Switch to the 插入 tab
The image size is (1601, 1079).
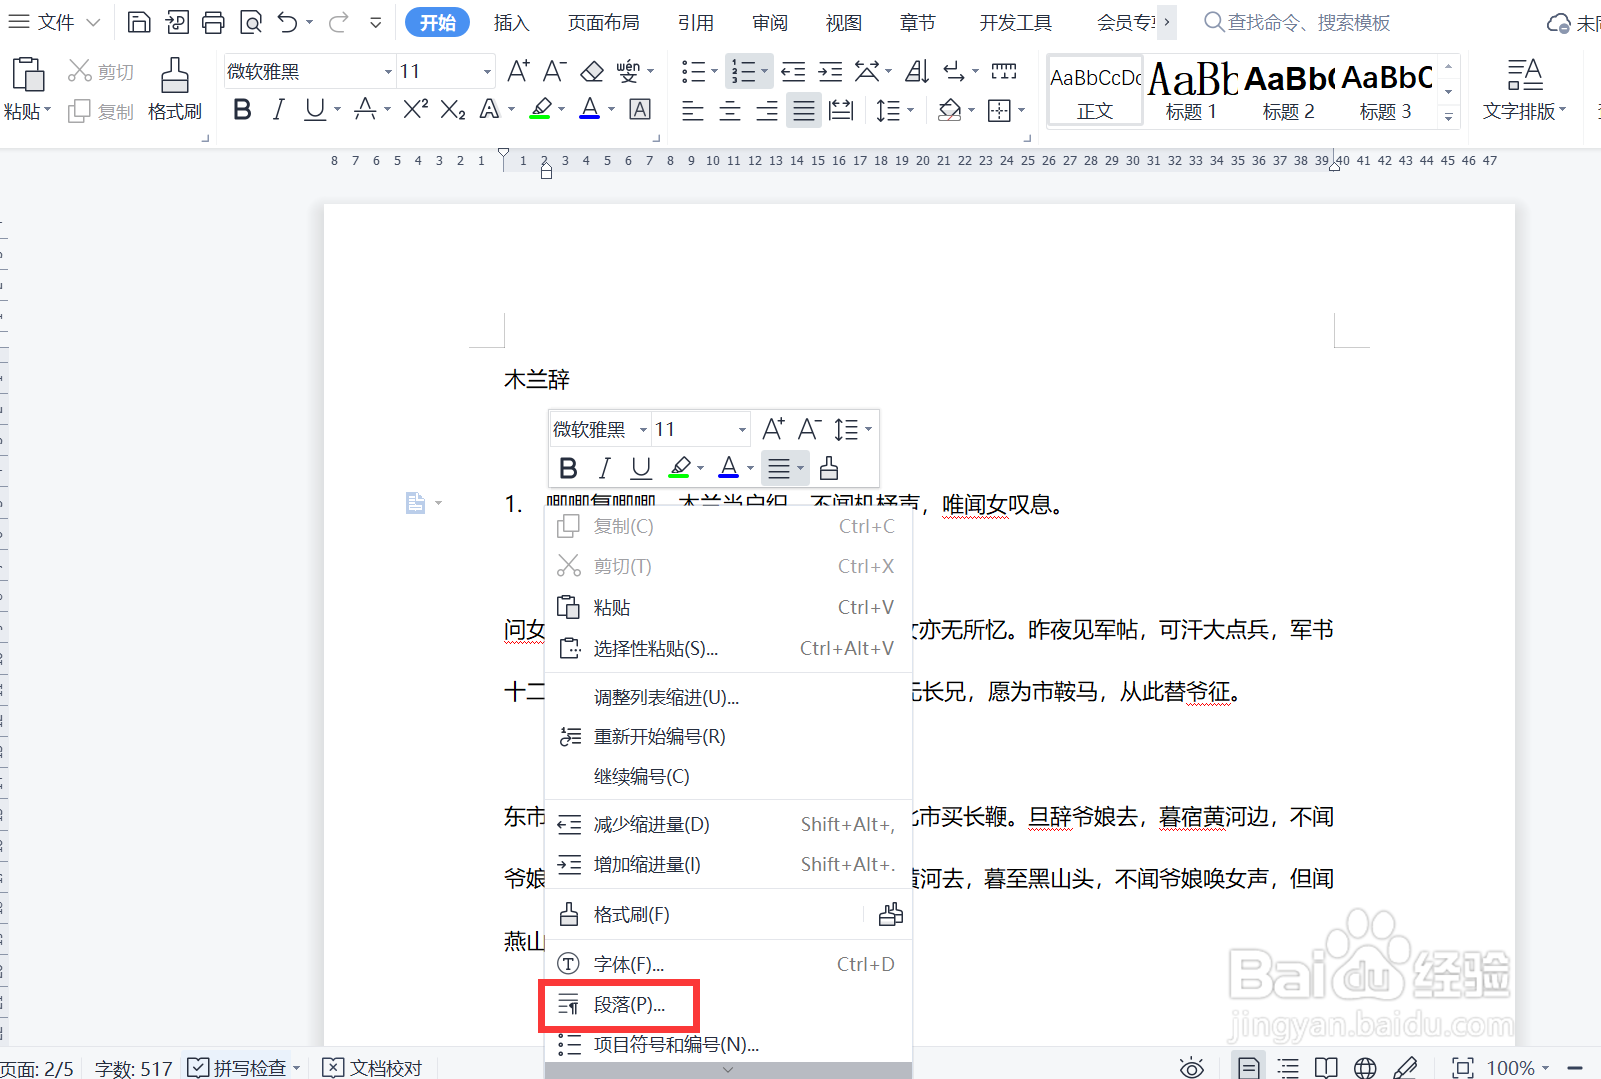[x=511, y=22]
